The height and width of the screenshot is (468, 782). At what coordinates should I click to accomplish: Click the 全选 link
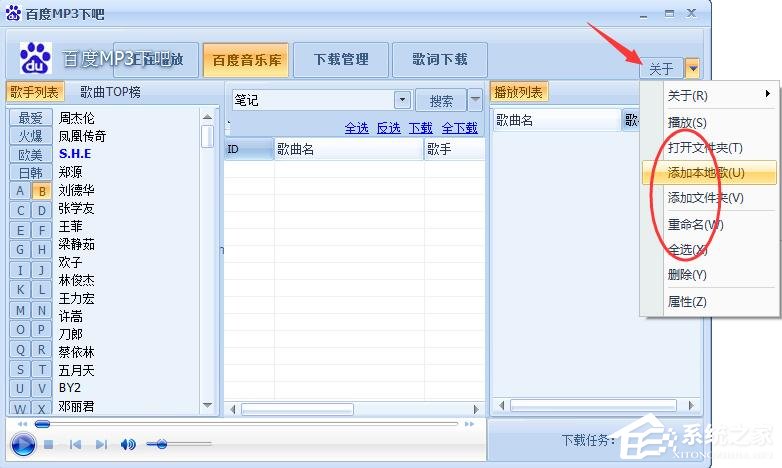[357, 128]
